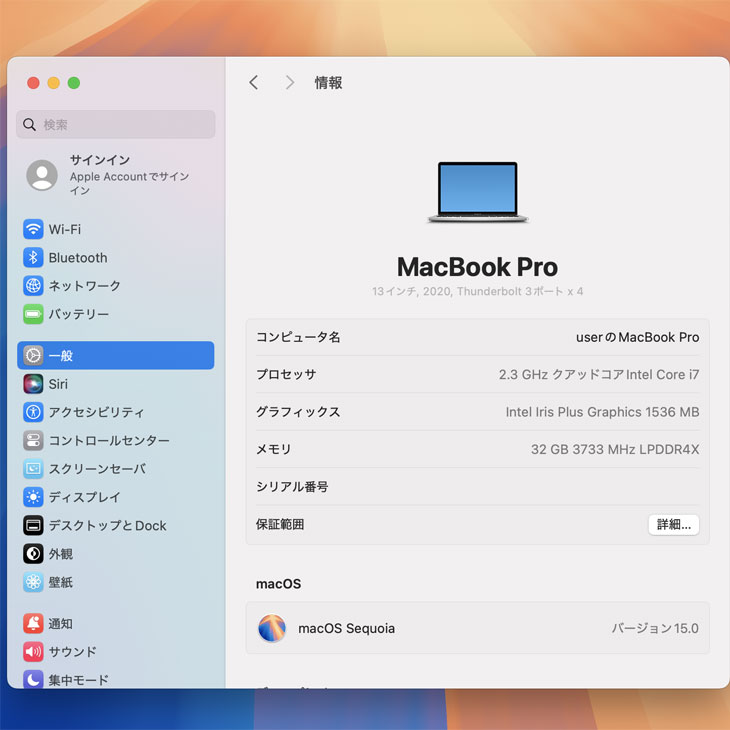Open スクリーンセーバ settings
The height and width of the screenshot is (730, 730).
[97, 469]
